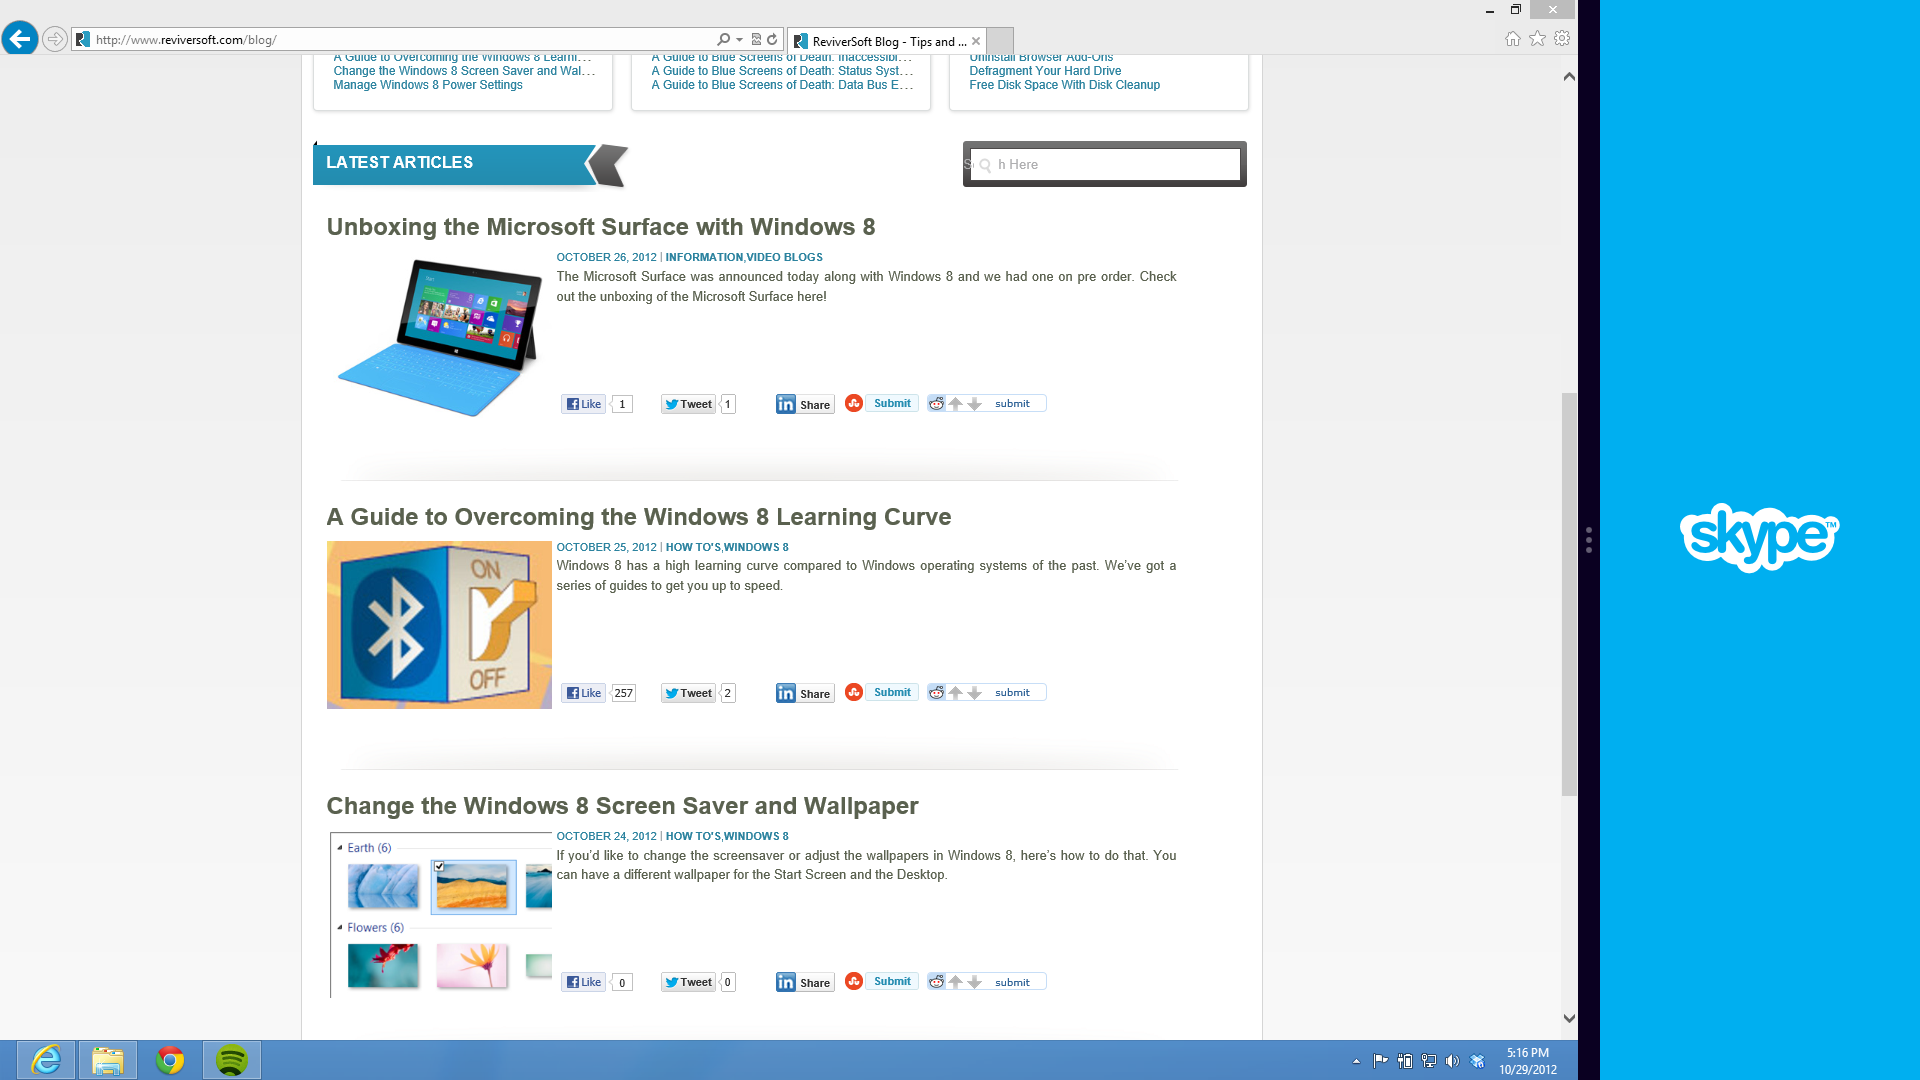Click reddit downvote arrow on Learning Curve article
The height and width of the screenshot is (1080, 1920).
(x=974, y=693)
